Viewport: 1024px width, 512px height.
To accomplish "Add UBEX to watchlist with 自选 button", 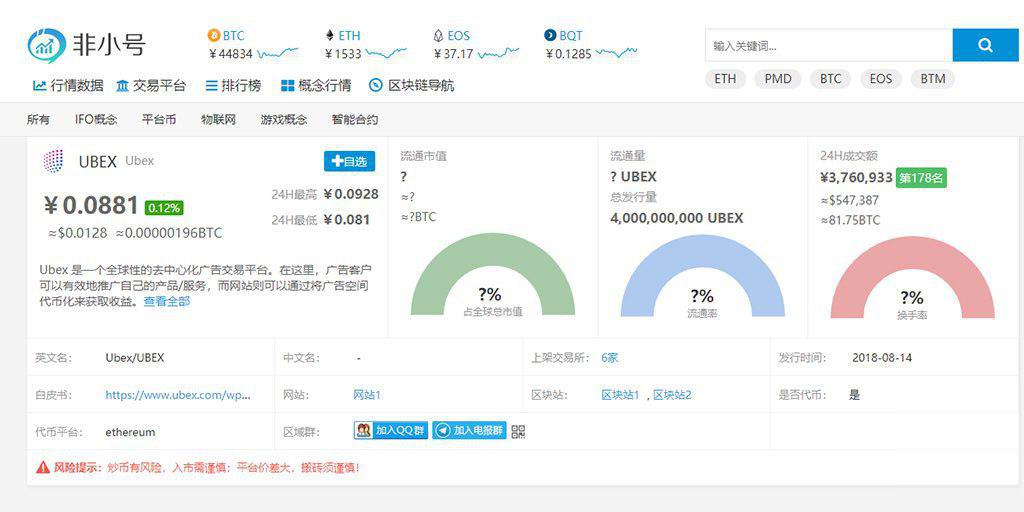I will (349, 161).
